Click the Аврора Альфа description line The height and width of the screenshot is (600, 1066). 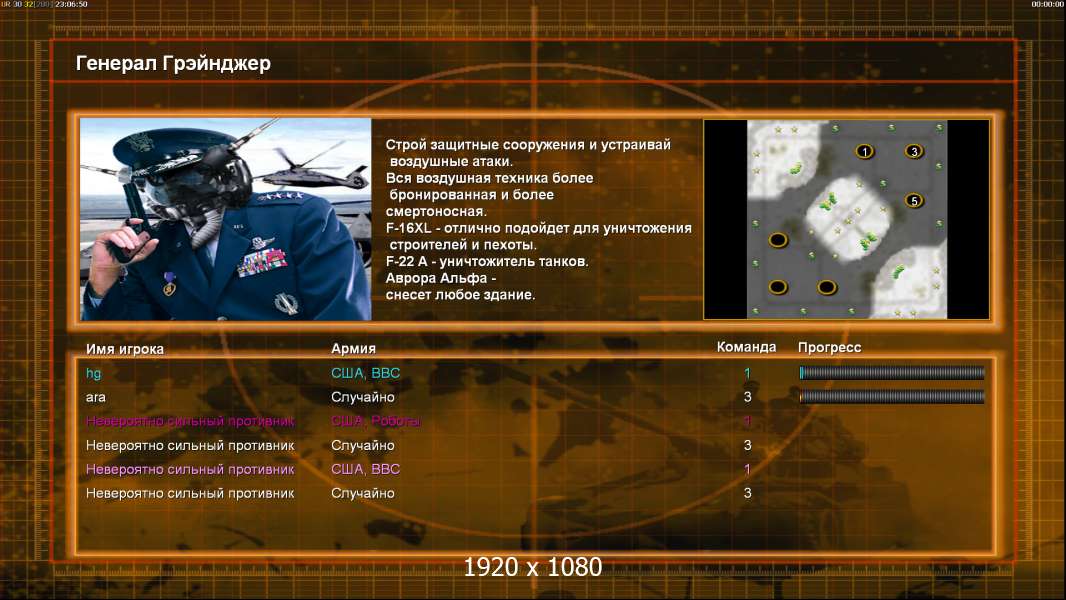[441, 278]
